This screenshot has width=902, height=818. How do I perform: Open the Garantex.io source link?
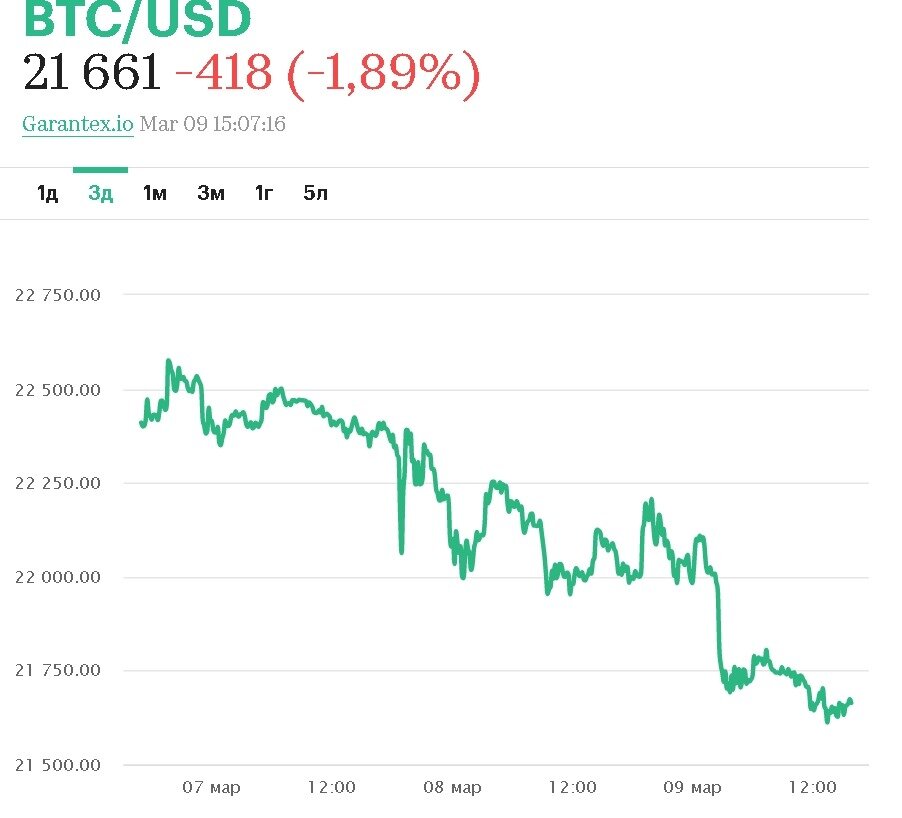pyautogui.click(x=77, y=124)
